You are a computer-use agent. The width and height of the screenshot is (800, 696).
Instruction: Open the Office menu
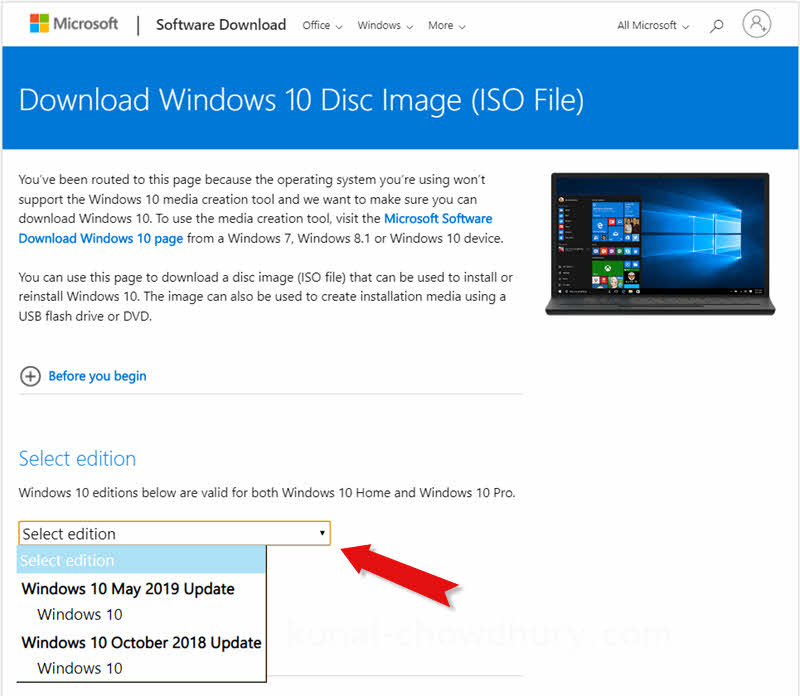pyautogui.click(x=322, y=26)
